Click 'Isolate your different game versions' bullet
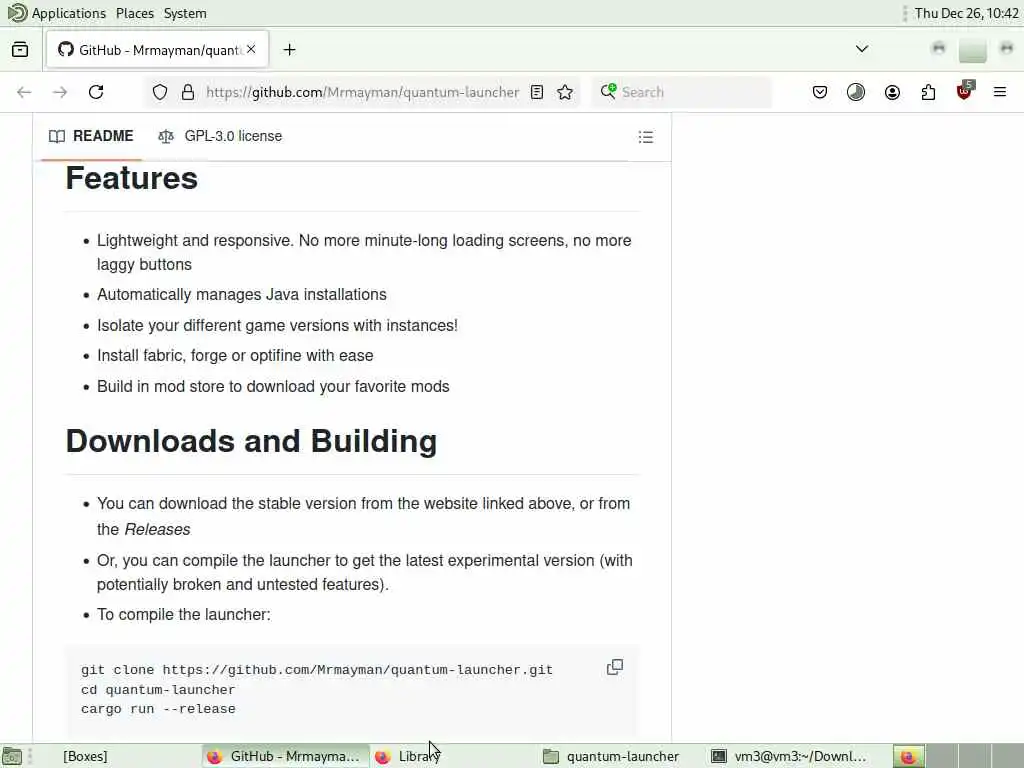Screen dimensions: 1024x768 coord(277,325)
